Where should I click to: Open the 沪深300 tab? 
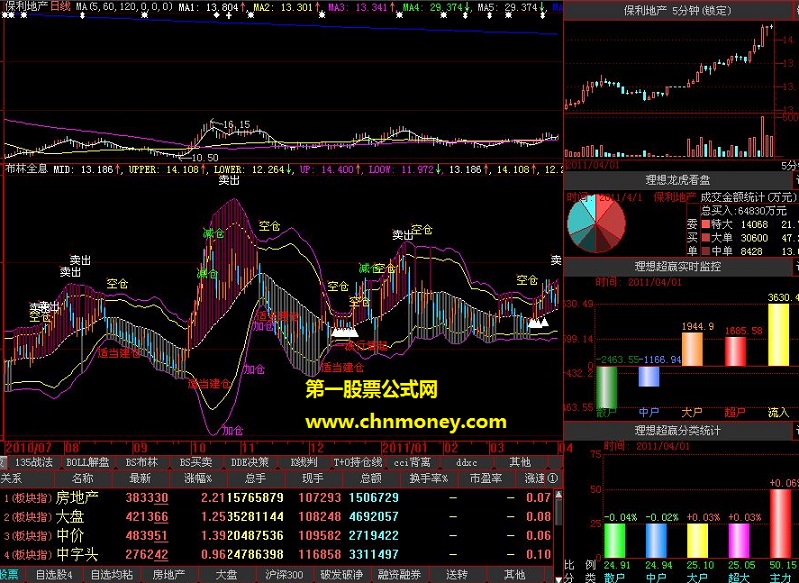[x=284, y=575]
